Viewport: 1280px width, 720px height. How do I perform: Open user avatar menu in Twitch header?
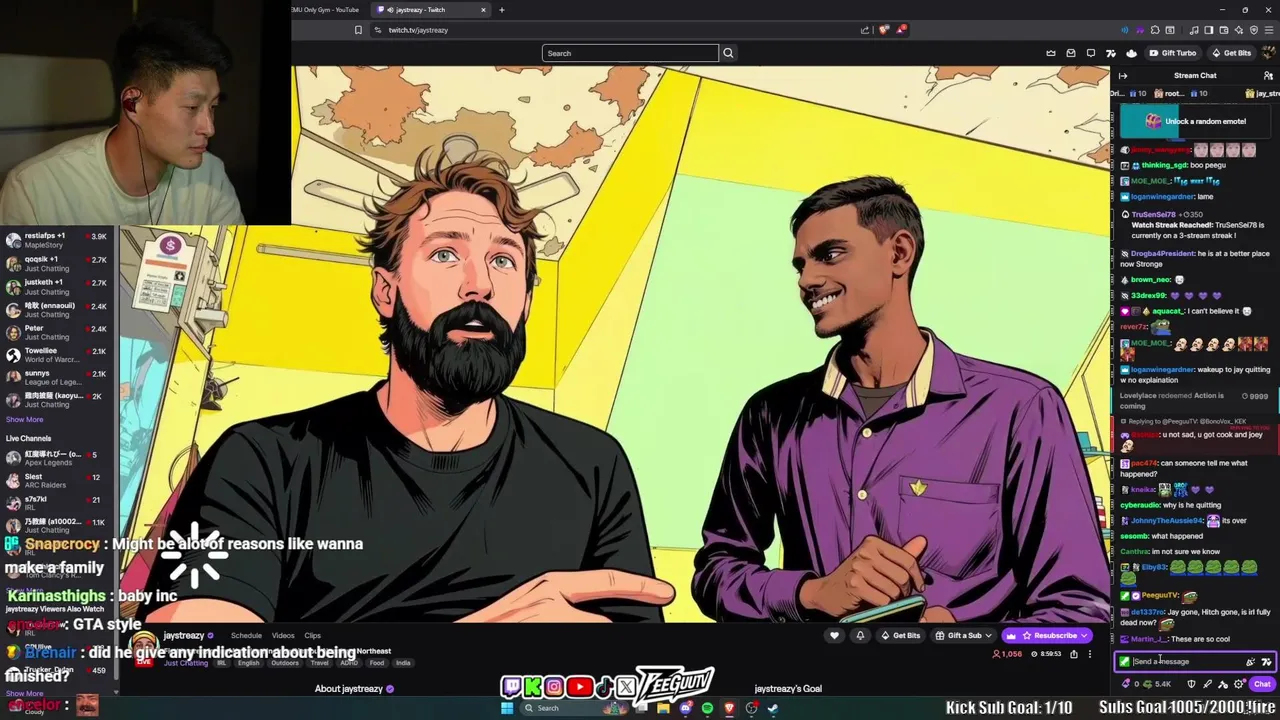click(1268, 53)
